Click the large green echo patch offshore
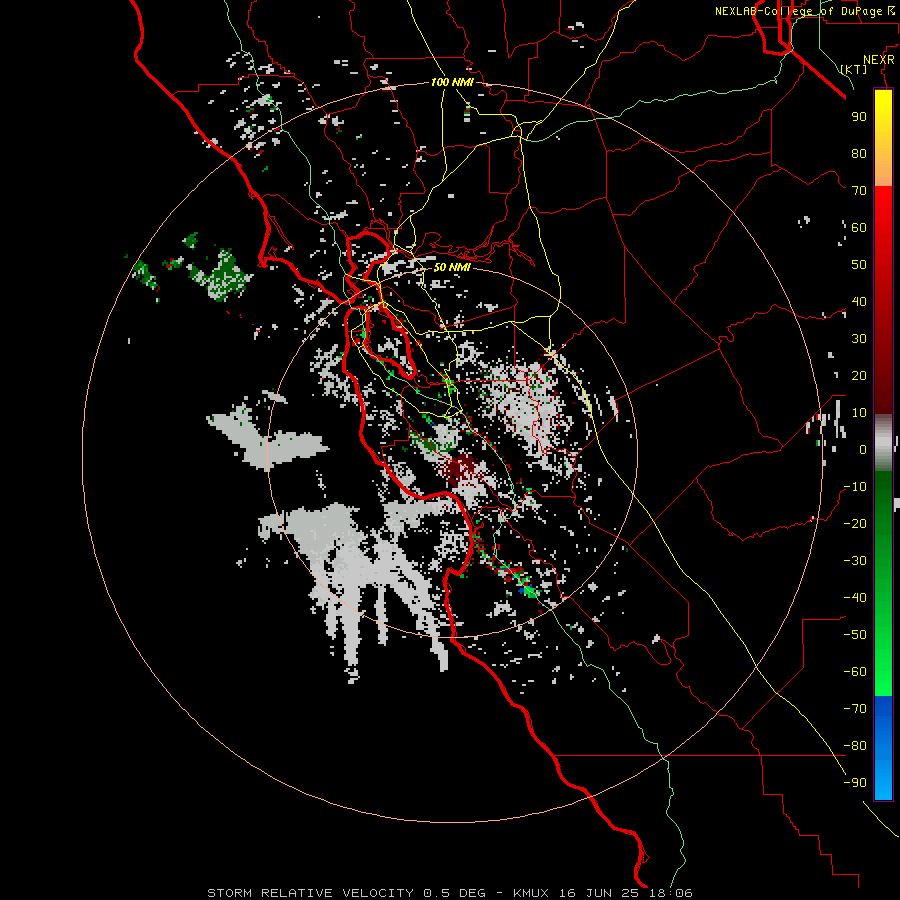Screen dimensions: 900x900 click(x=223, y=274)
